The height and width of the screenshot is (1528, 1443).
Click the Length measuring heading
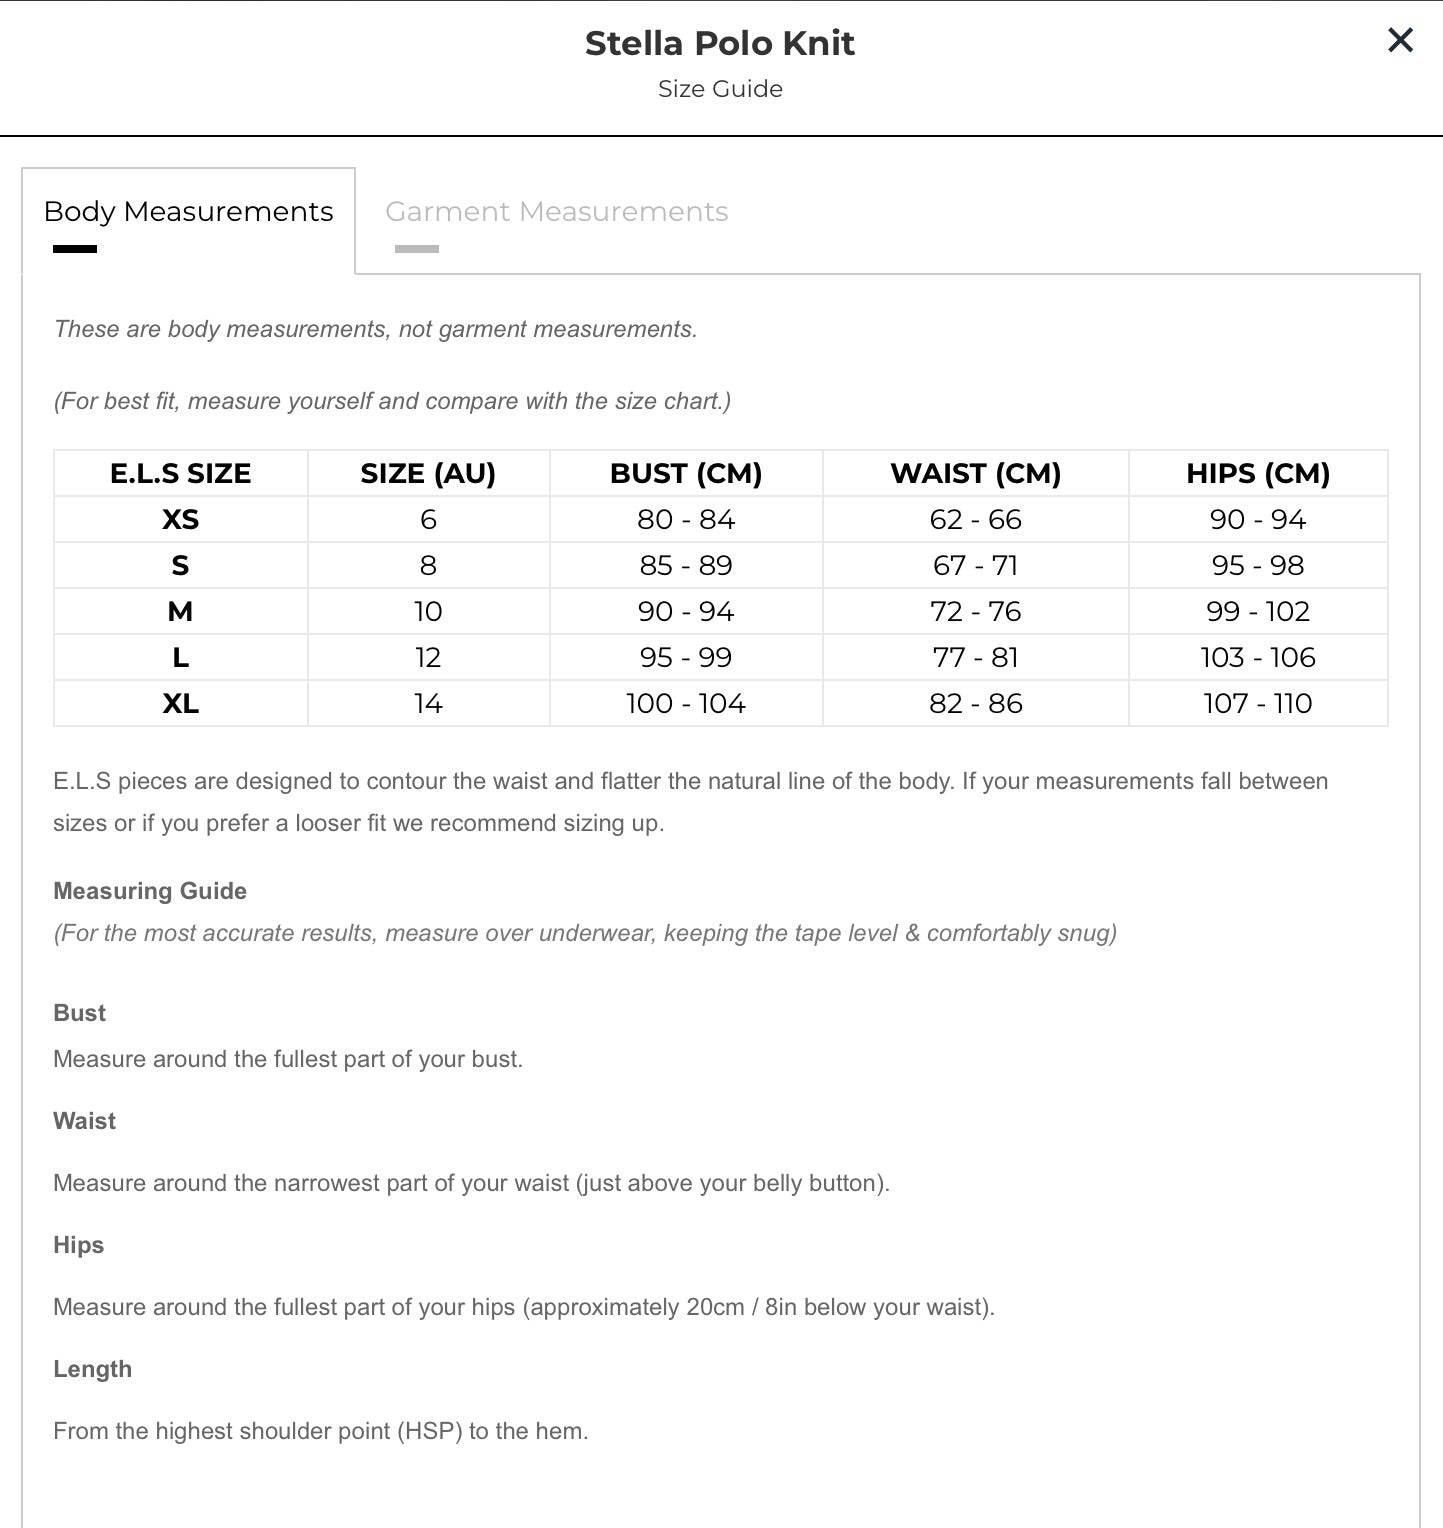point(92,1369)
